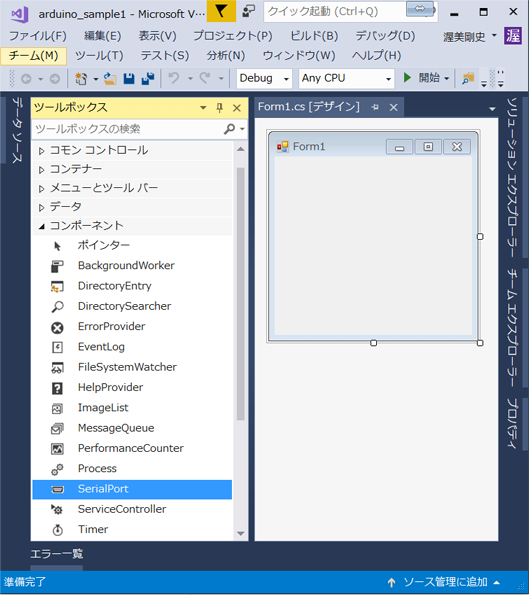Click the Undo toolbar icon

[174, 78]
